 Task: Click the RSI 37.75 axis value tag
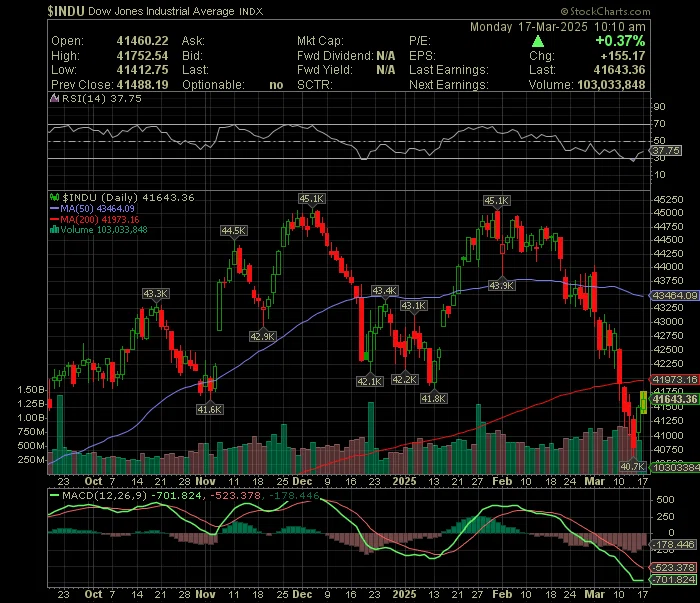point(666,150)
